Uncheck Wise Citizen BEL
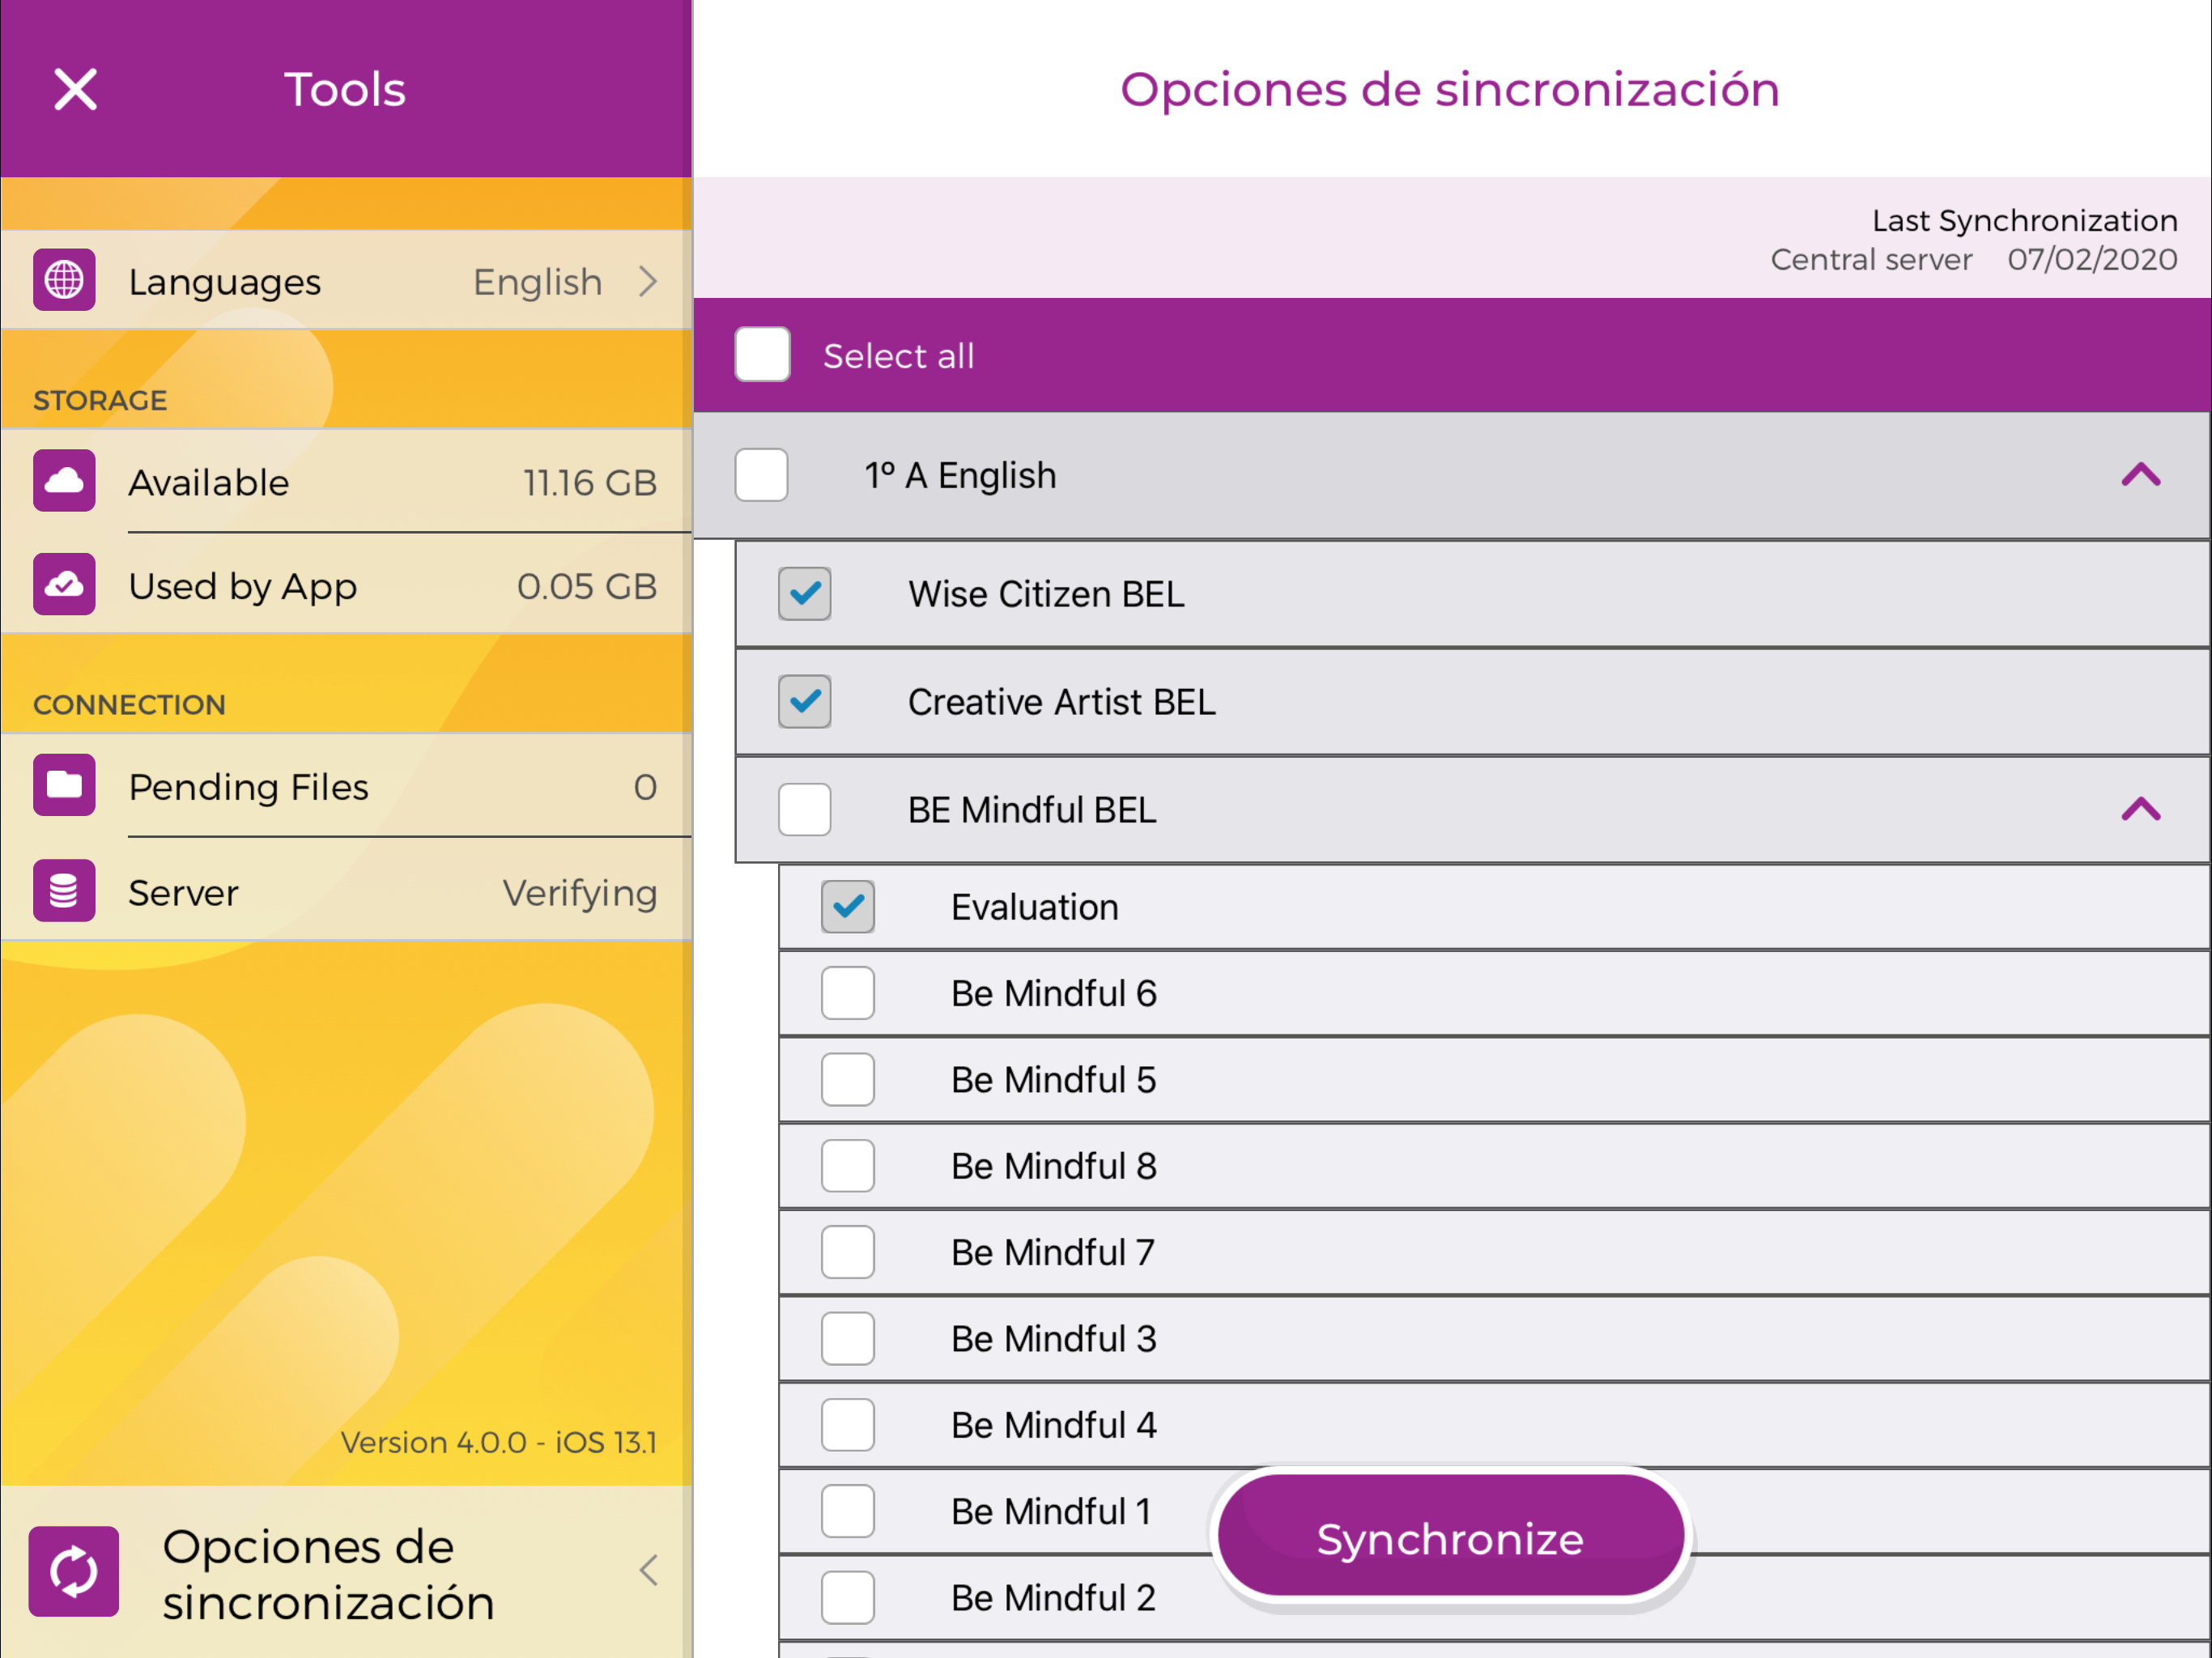 (805, 594)
